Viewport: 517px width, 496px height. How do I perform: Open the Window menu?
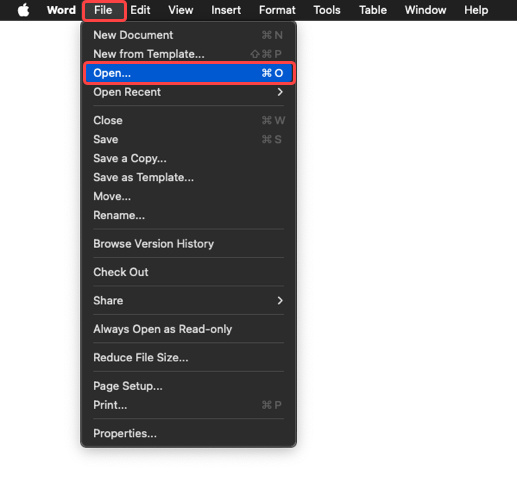(425, 10)
